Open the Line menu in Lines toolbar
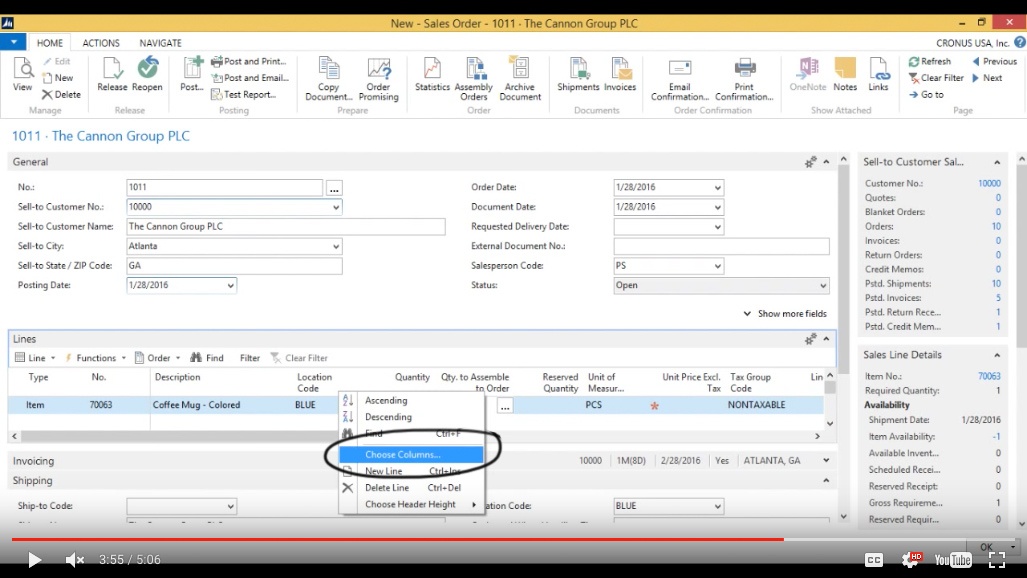 pyautogui.click(x=35, y=358)
